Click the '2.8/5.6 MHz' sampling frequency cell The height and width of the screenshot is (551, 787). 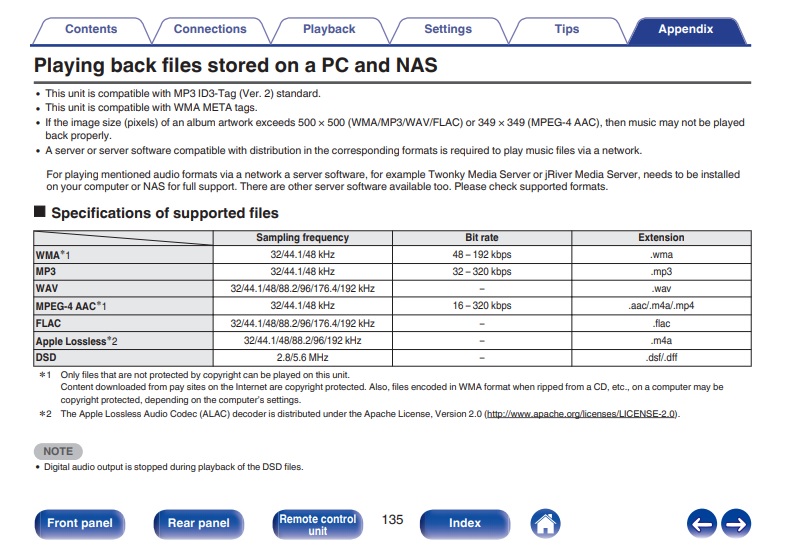tap(303, 358)
